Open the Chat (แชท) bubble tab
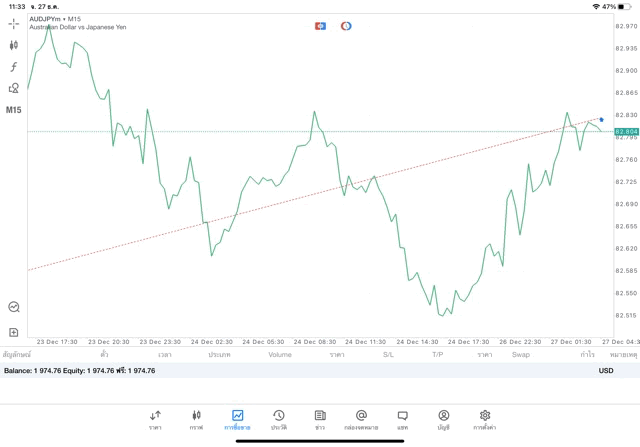 pos(402,419)
